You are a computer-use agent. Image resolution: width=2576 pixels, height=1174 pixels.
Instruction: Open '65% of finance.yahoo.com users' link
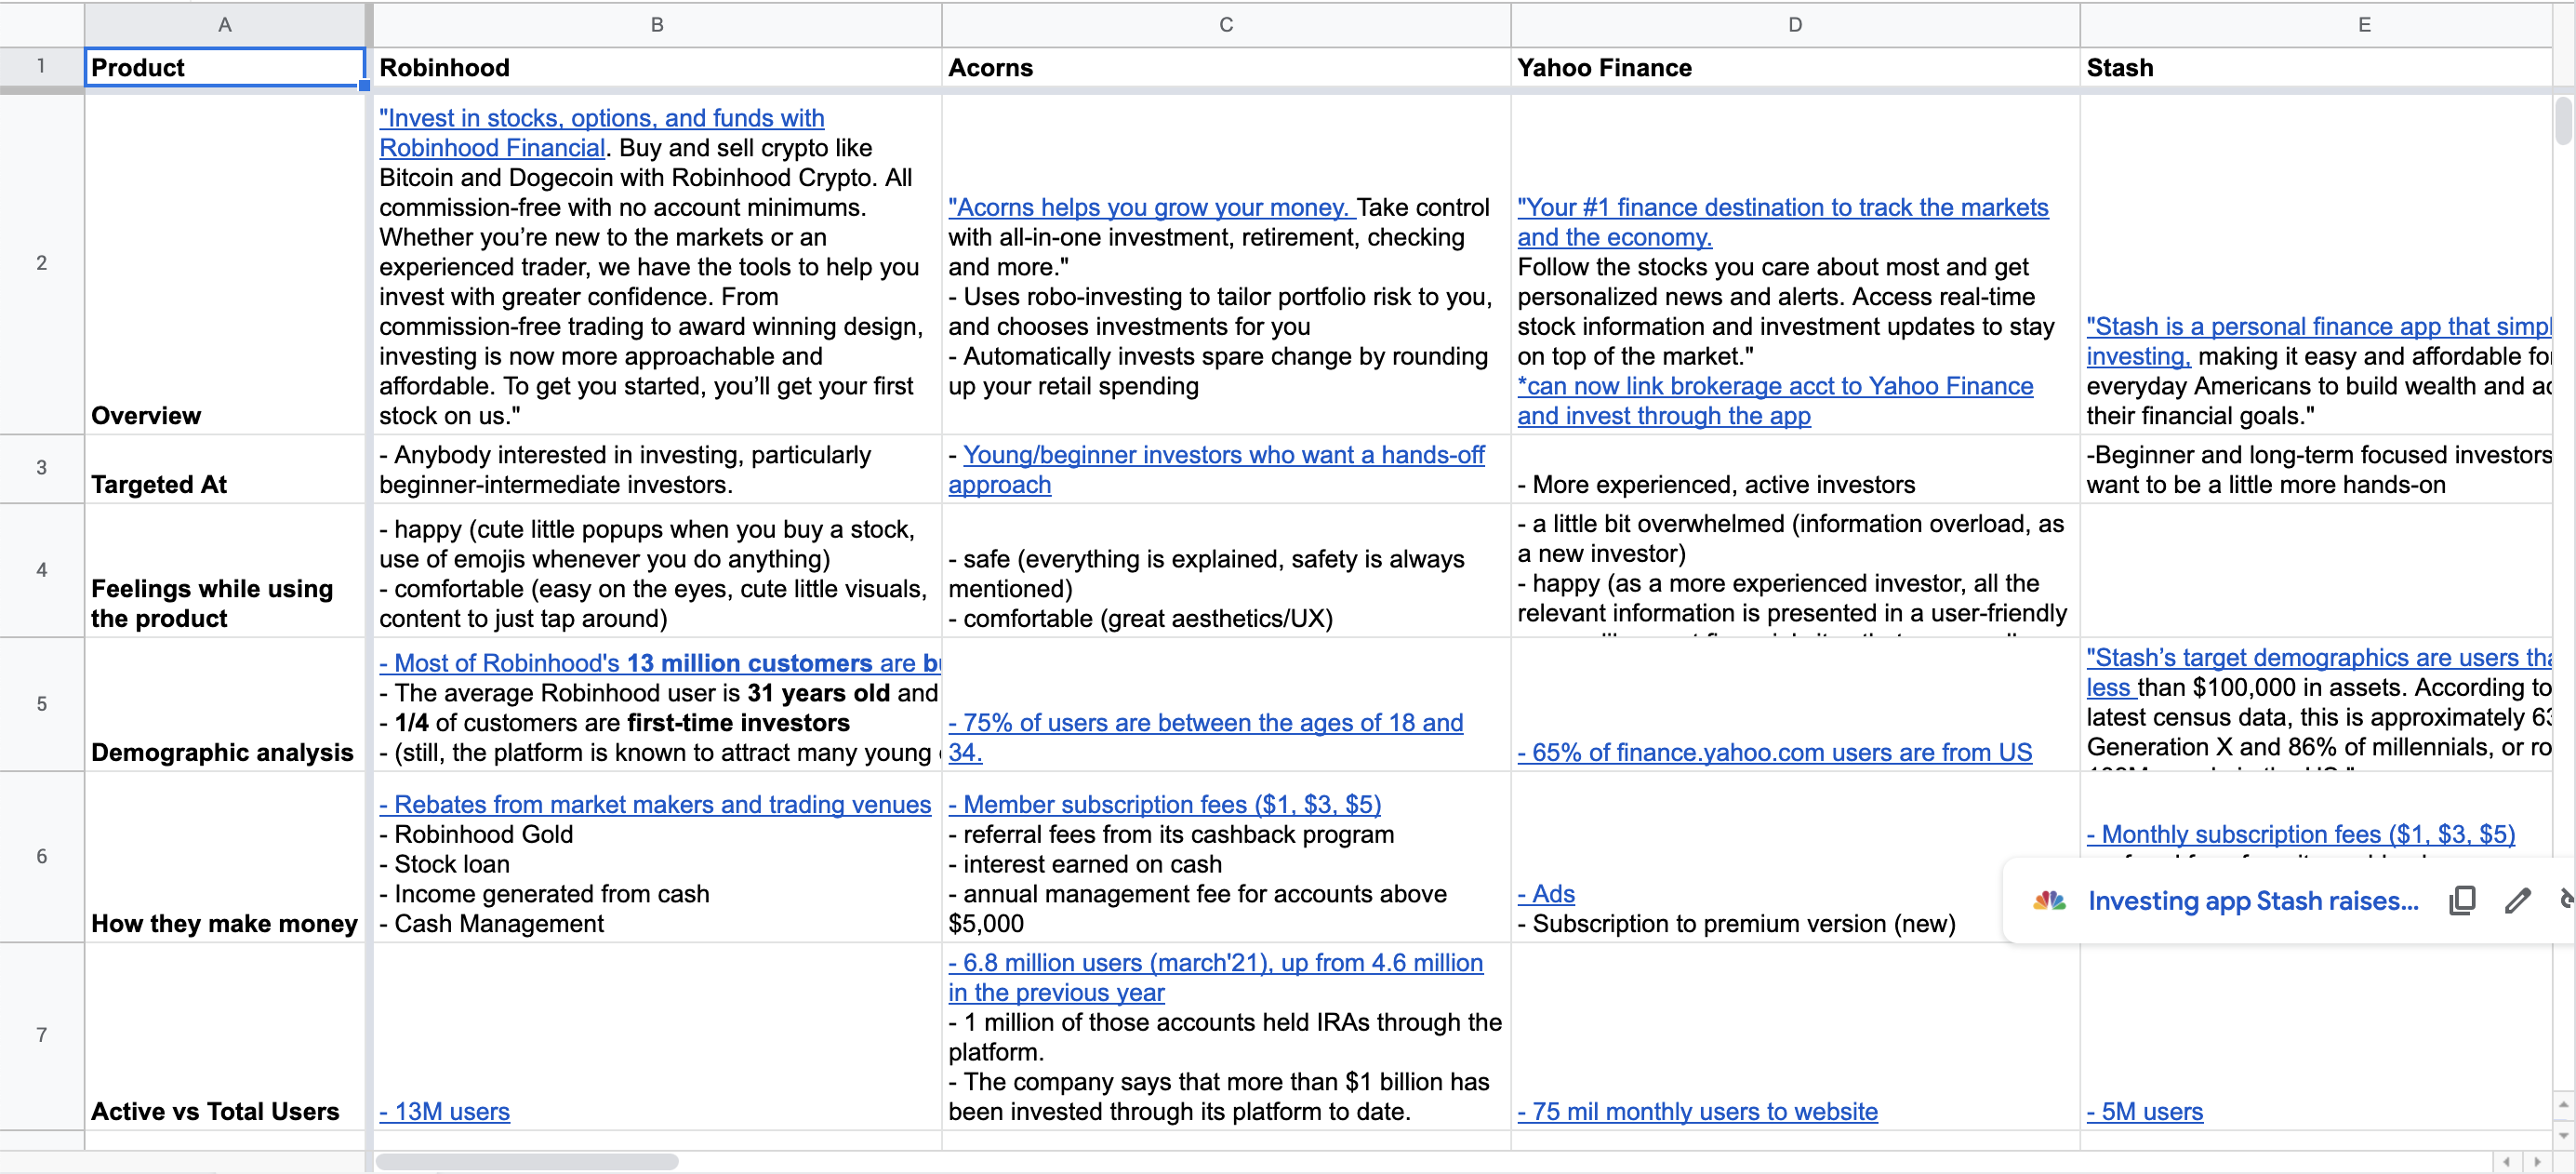coord(1774,752)
